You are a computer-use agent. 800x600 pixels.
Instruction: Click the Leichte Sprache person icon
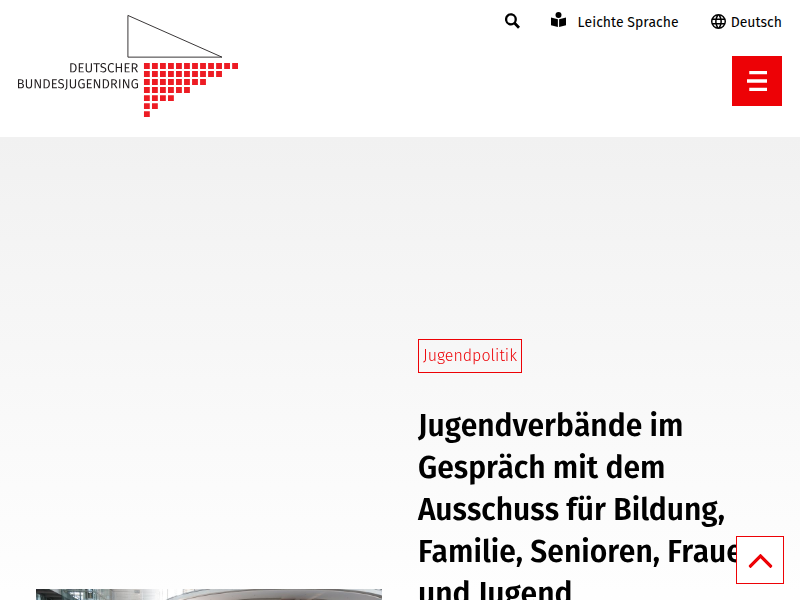558,20
